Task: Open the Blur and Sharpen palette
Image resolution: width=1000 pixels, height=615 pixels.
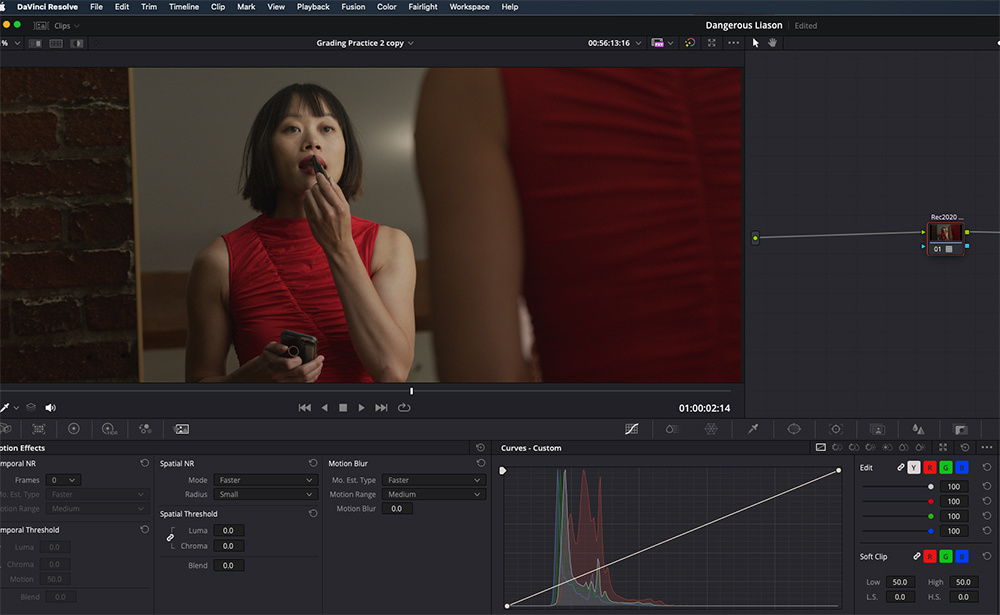Action: [x=918, y=429]
